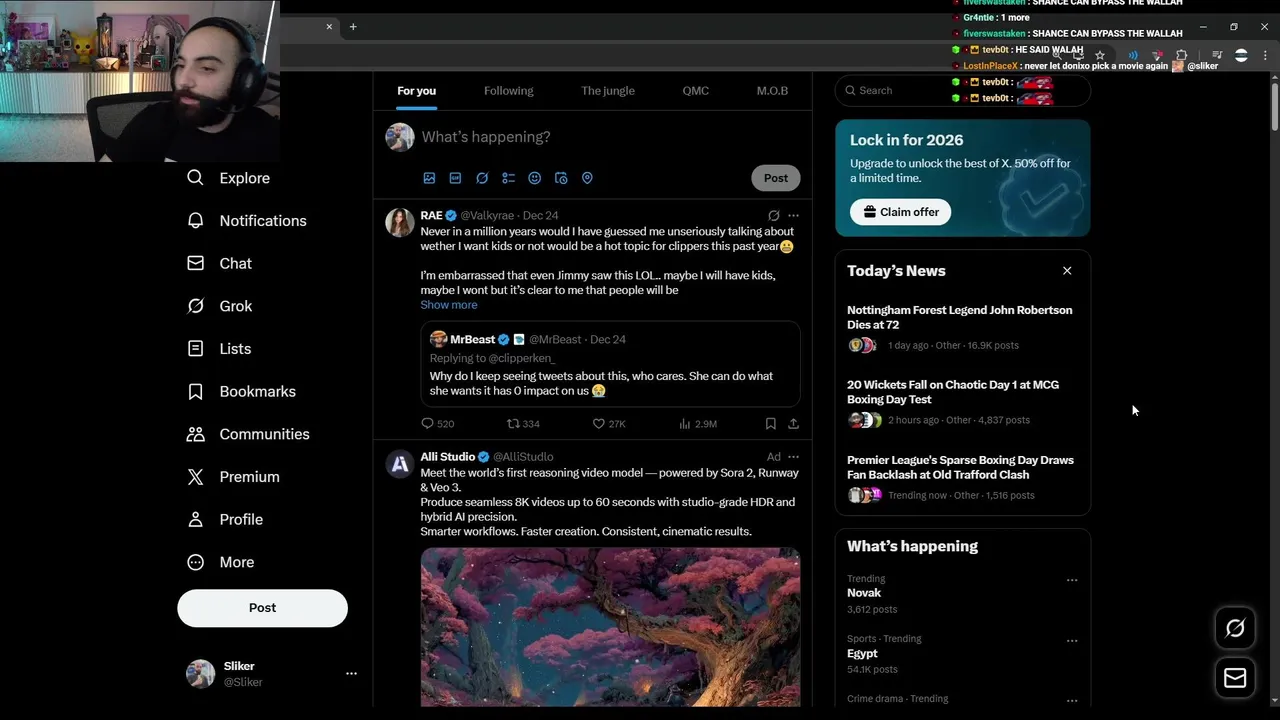Open the floating messages button
1280x720 pixels.
click(x=1236, y=678)
